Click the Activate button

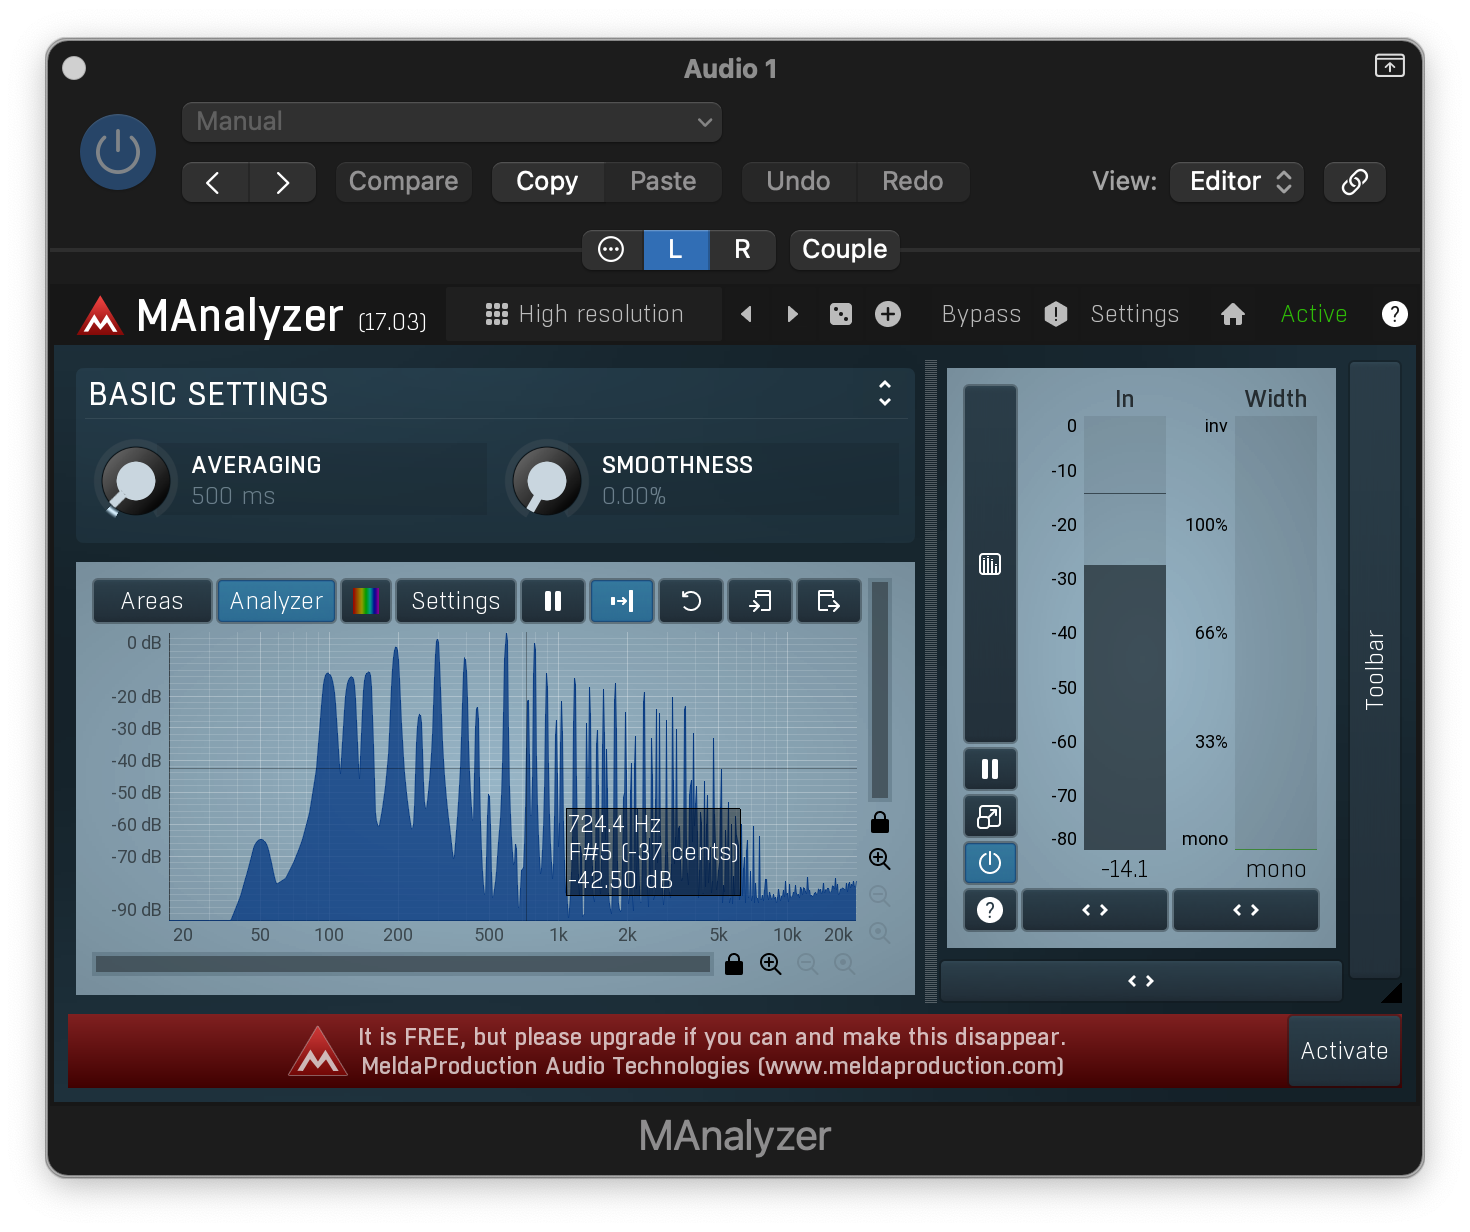click(1344, 1051)
